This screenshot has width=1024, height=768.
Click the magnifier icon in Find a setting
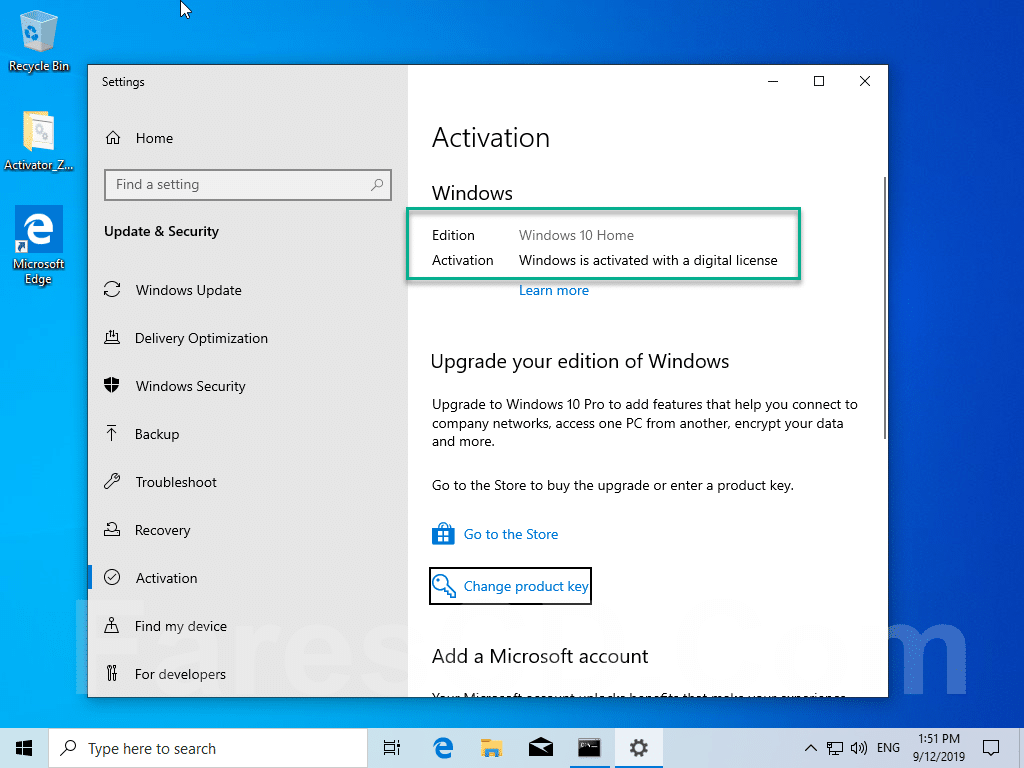point(377,185)
